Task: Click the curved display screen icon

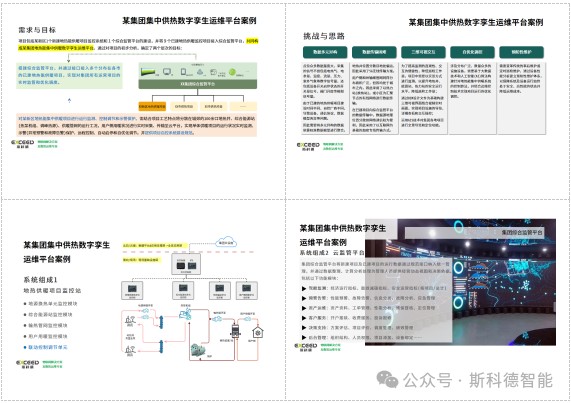Action: (148, 72)
